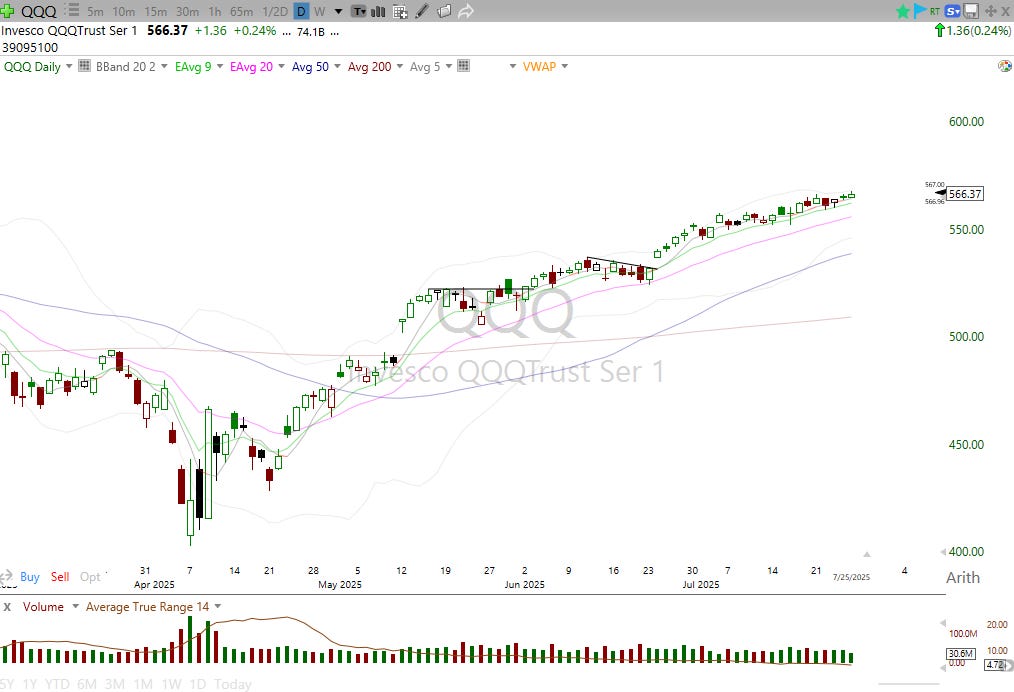Click the 566.37 price label on scale
Viewport: 1014px width, 692px height.
pyautogui.click(x=965, y=193)
